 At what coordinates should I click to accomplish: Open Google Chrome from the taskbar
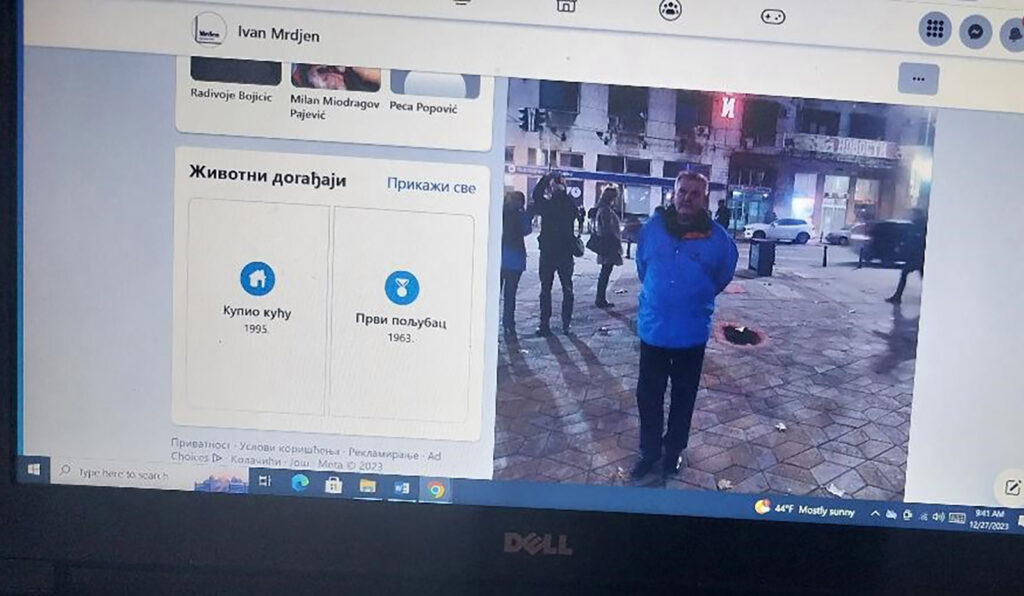pyautogui.click(x=436, y=489)
